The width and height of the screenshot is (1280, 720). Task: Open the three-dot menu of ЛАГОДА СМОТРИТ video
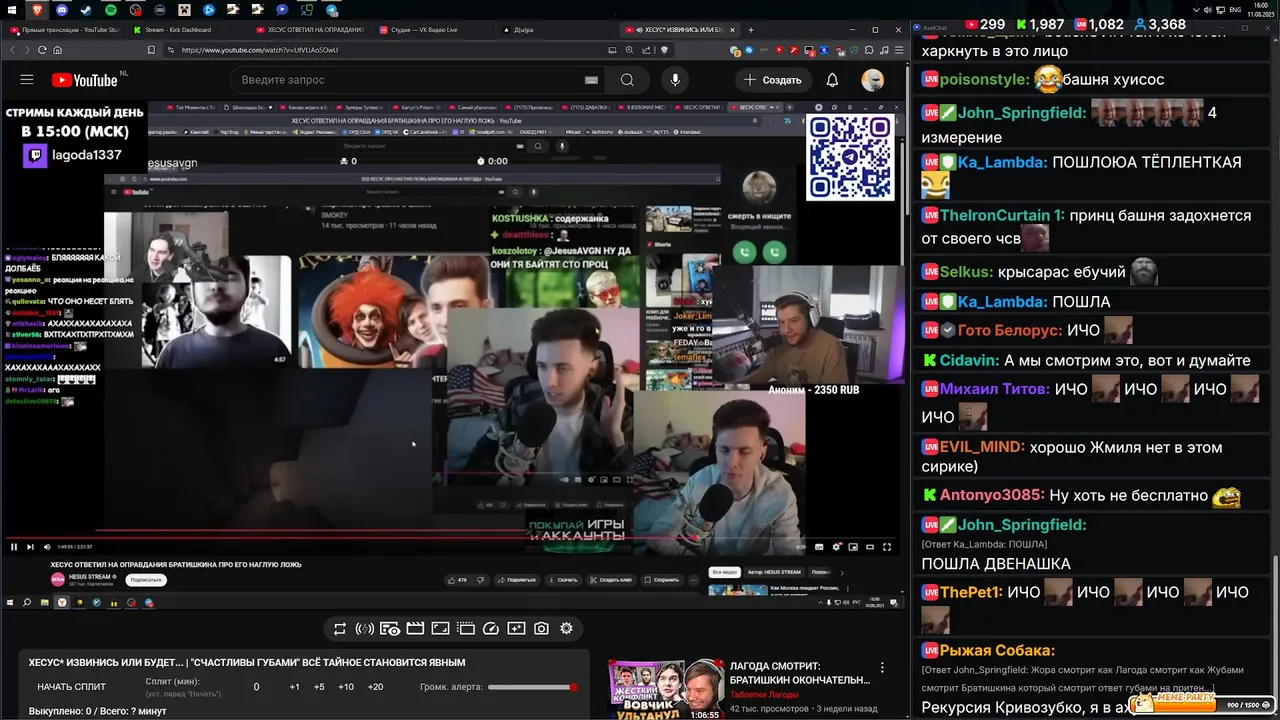pos(882,667)
